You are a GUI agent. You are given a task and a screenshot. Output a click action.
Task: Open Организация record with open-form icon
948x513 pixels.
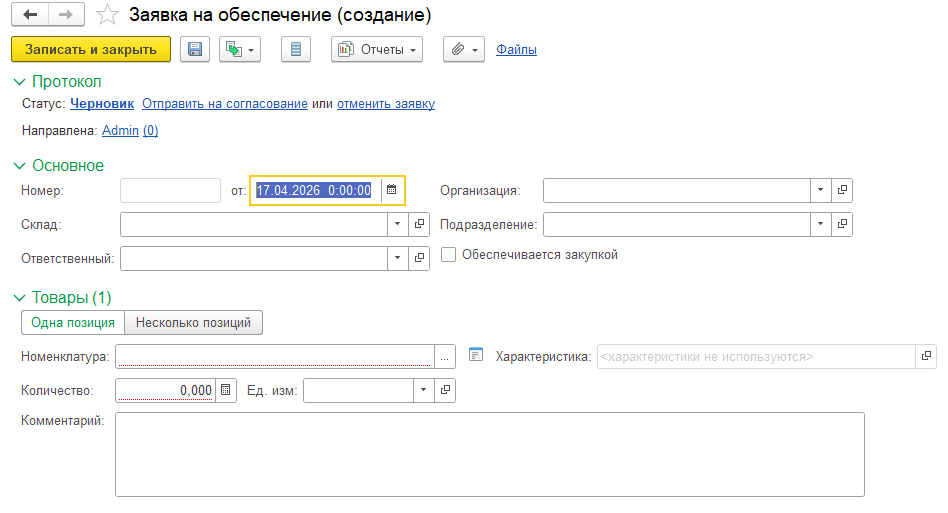[842, 190]
